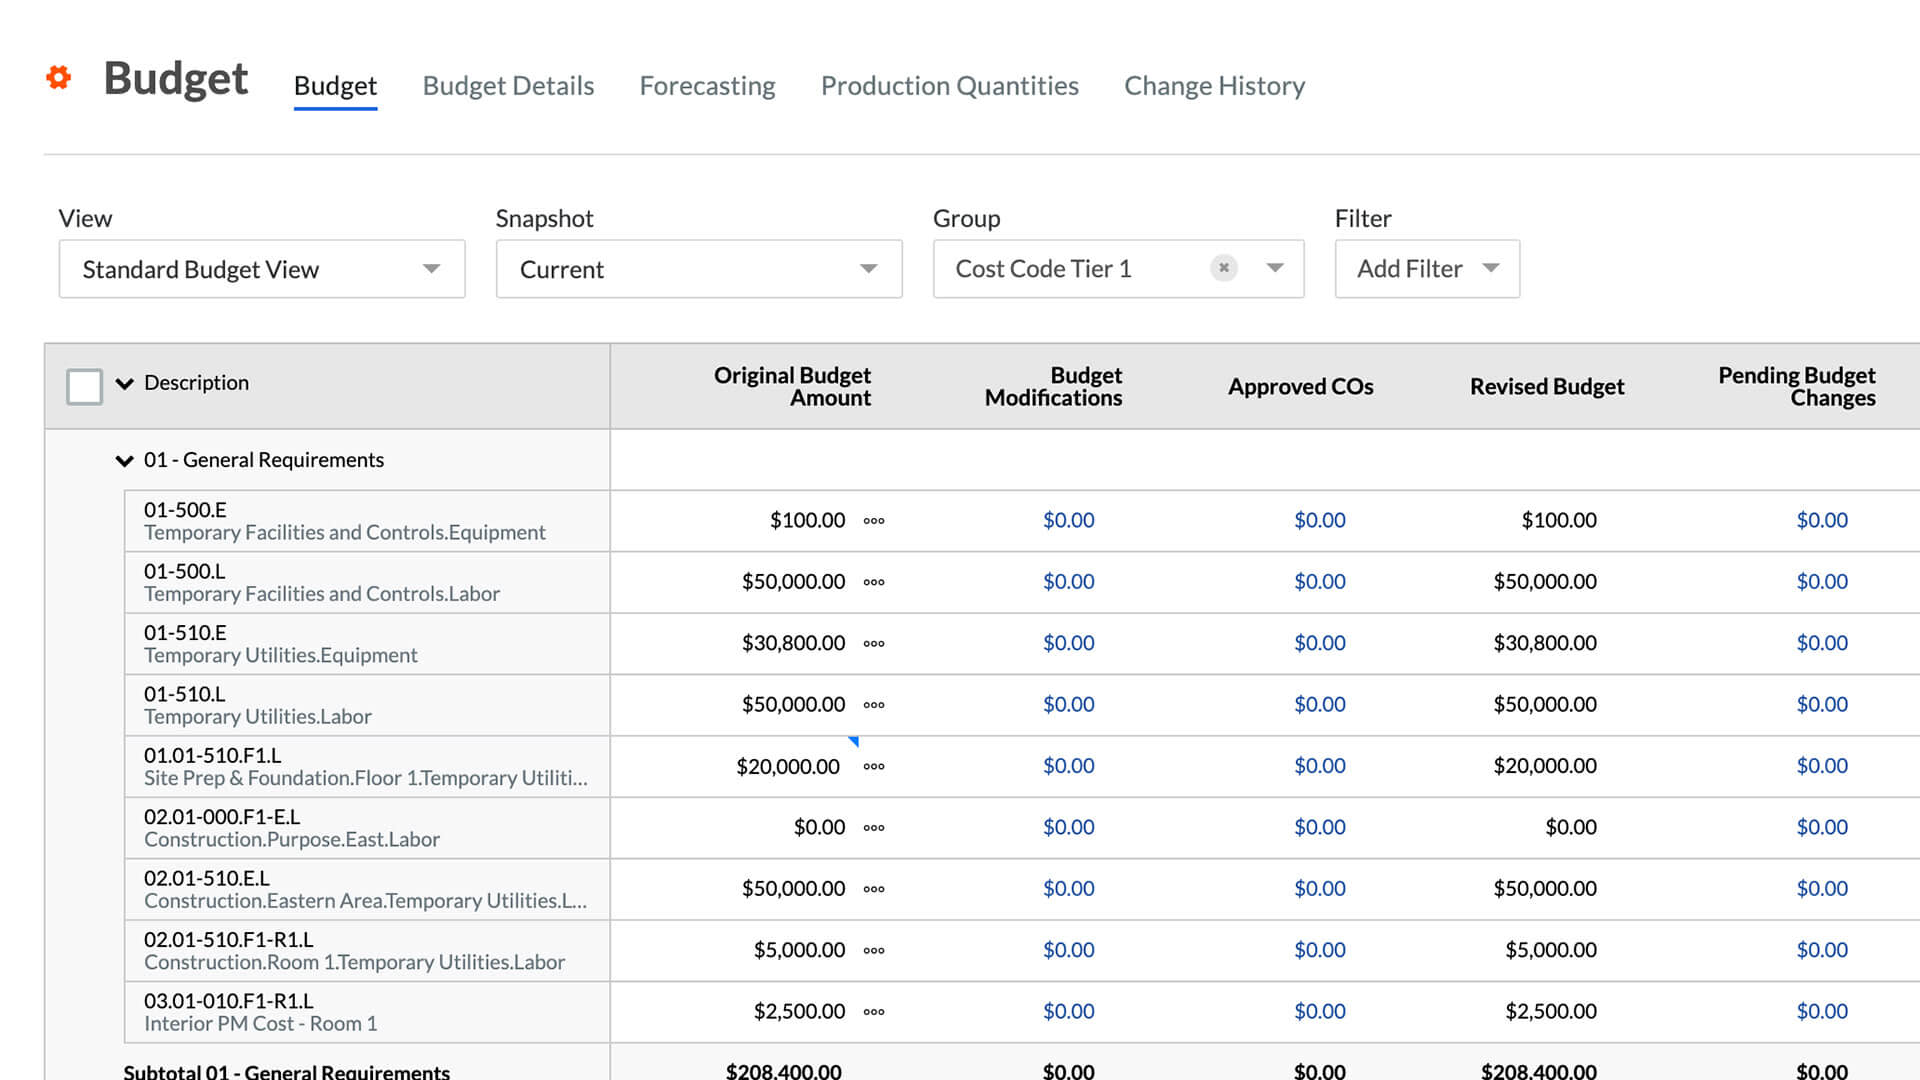Expand the Description column tree expander
1920x1080 pixels.
tap(124, 382)
